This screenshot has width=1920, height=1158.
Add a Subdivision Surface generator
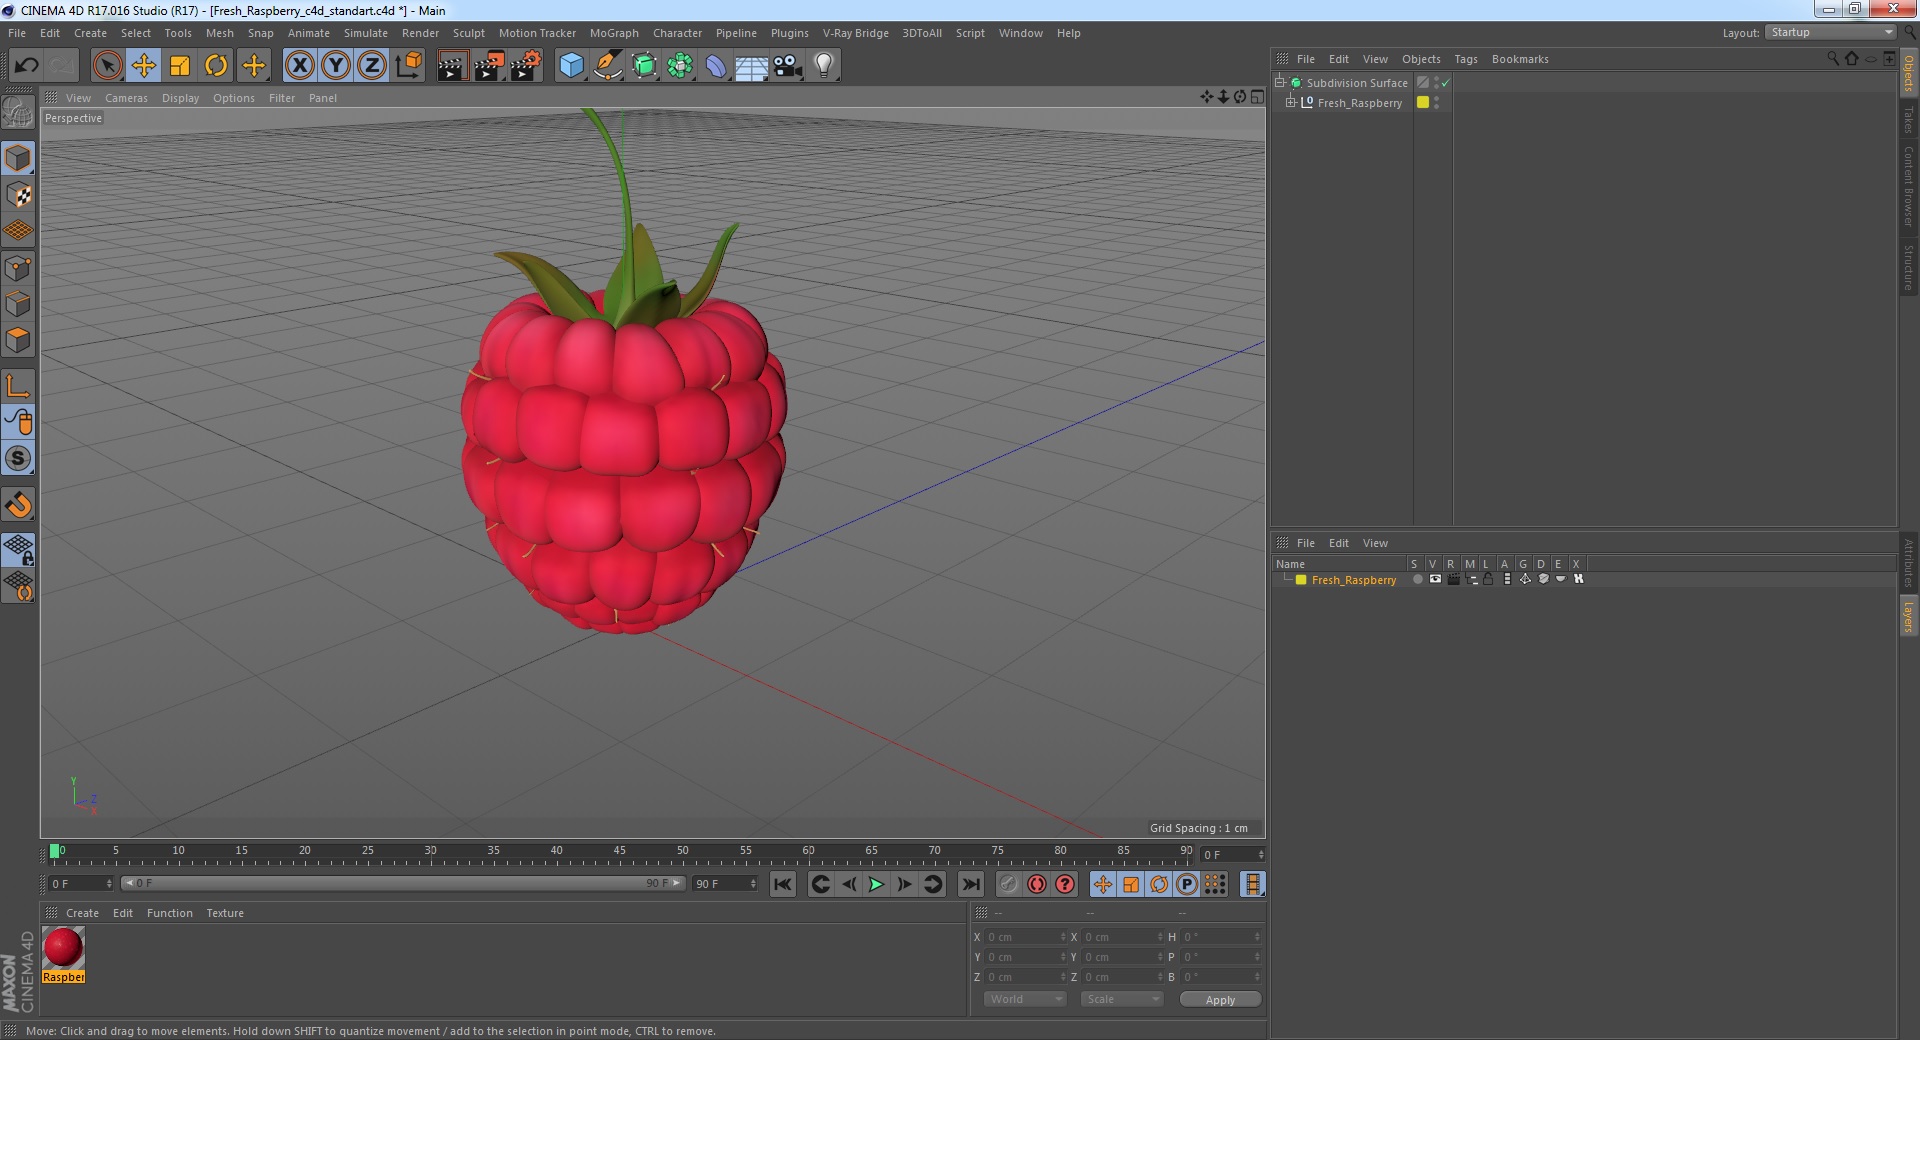[644, 66]
